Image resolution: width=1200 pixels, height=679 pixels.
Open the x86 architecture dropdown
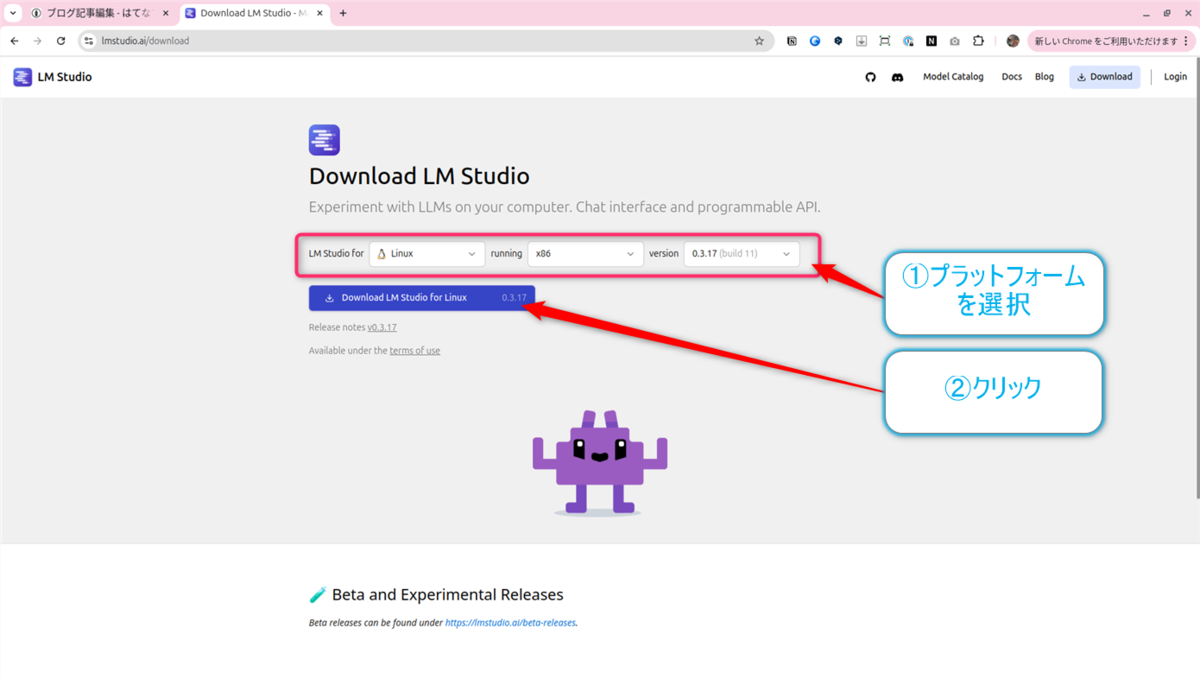(585, 254)
